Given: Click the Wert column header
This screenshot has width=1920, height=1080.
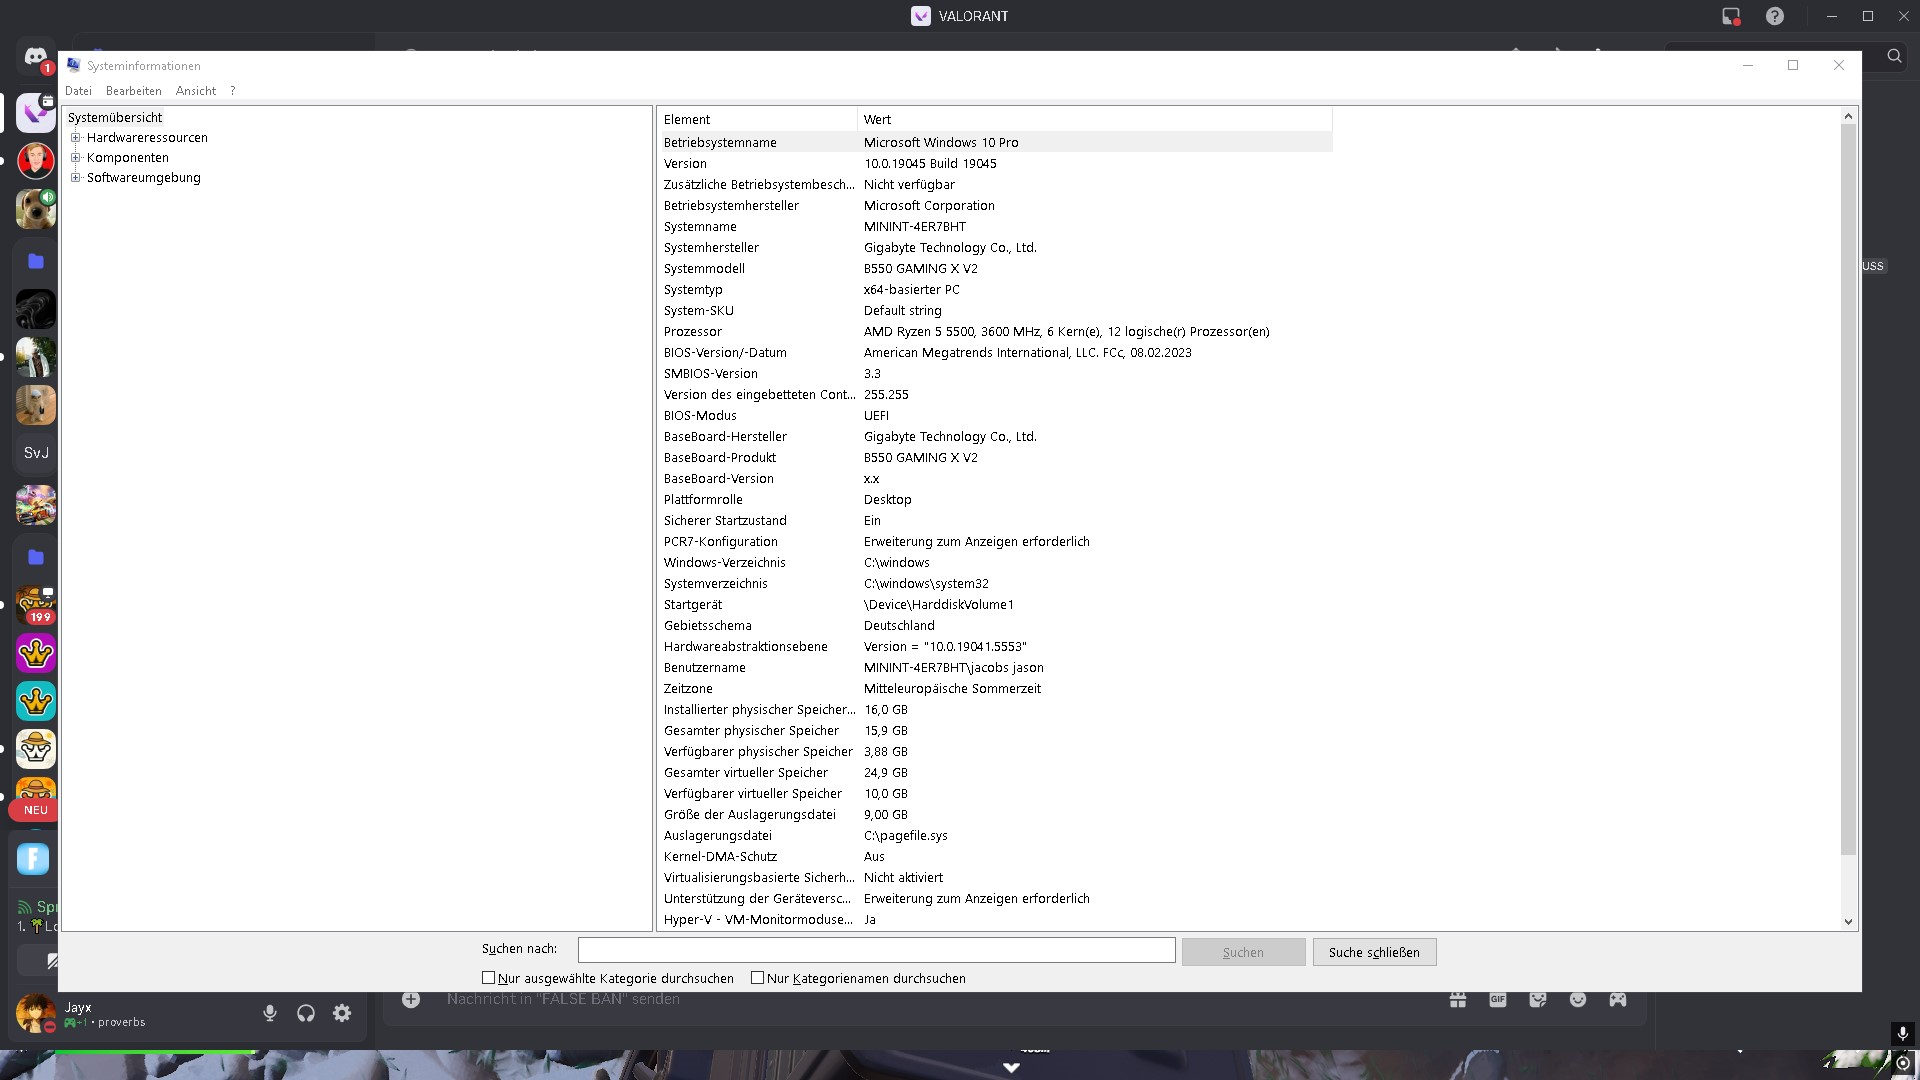Looking at the screenshot, I should pos(1095,119).
